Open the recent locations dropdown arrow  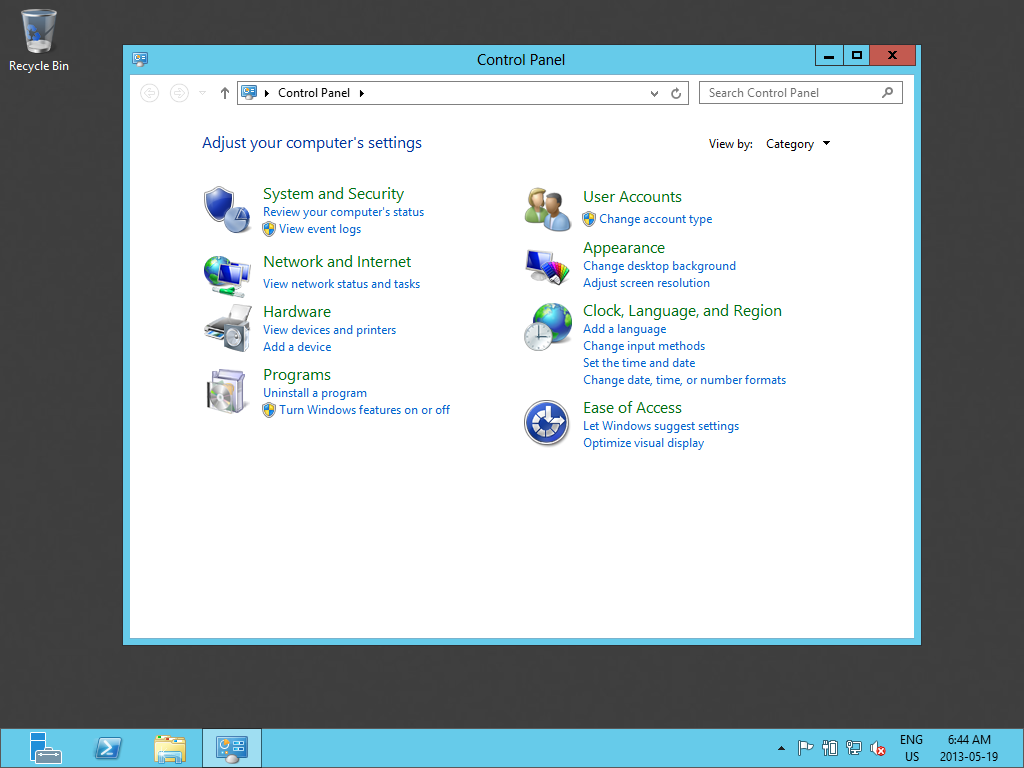202,93
